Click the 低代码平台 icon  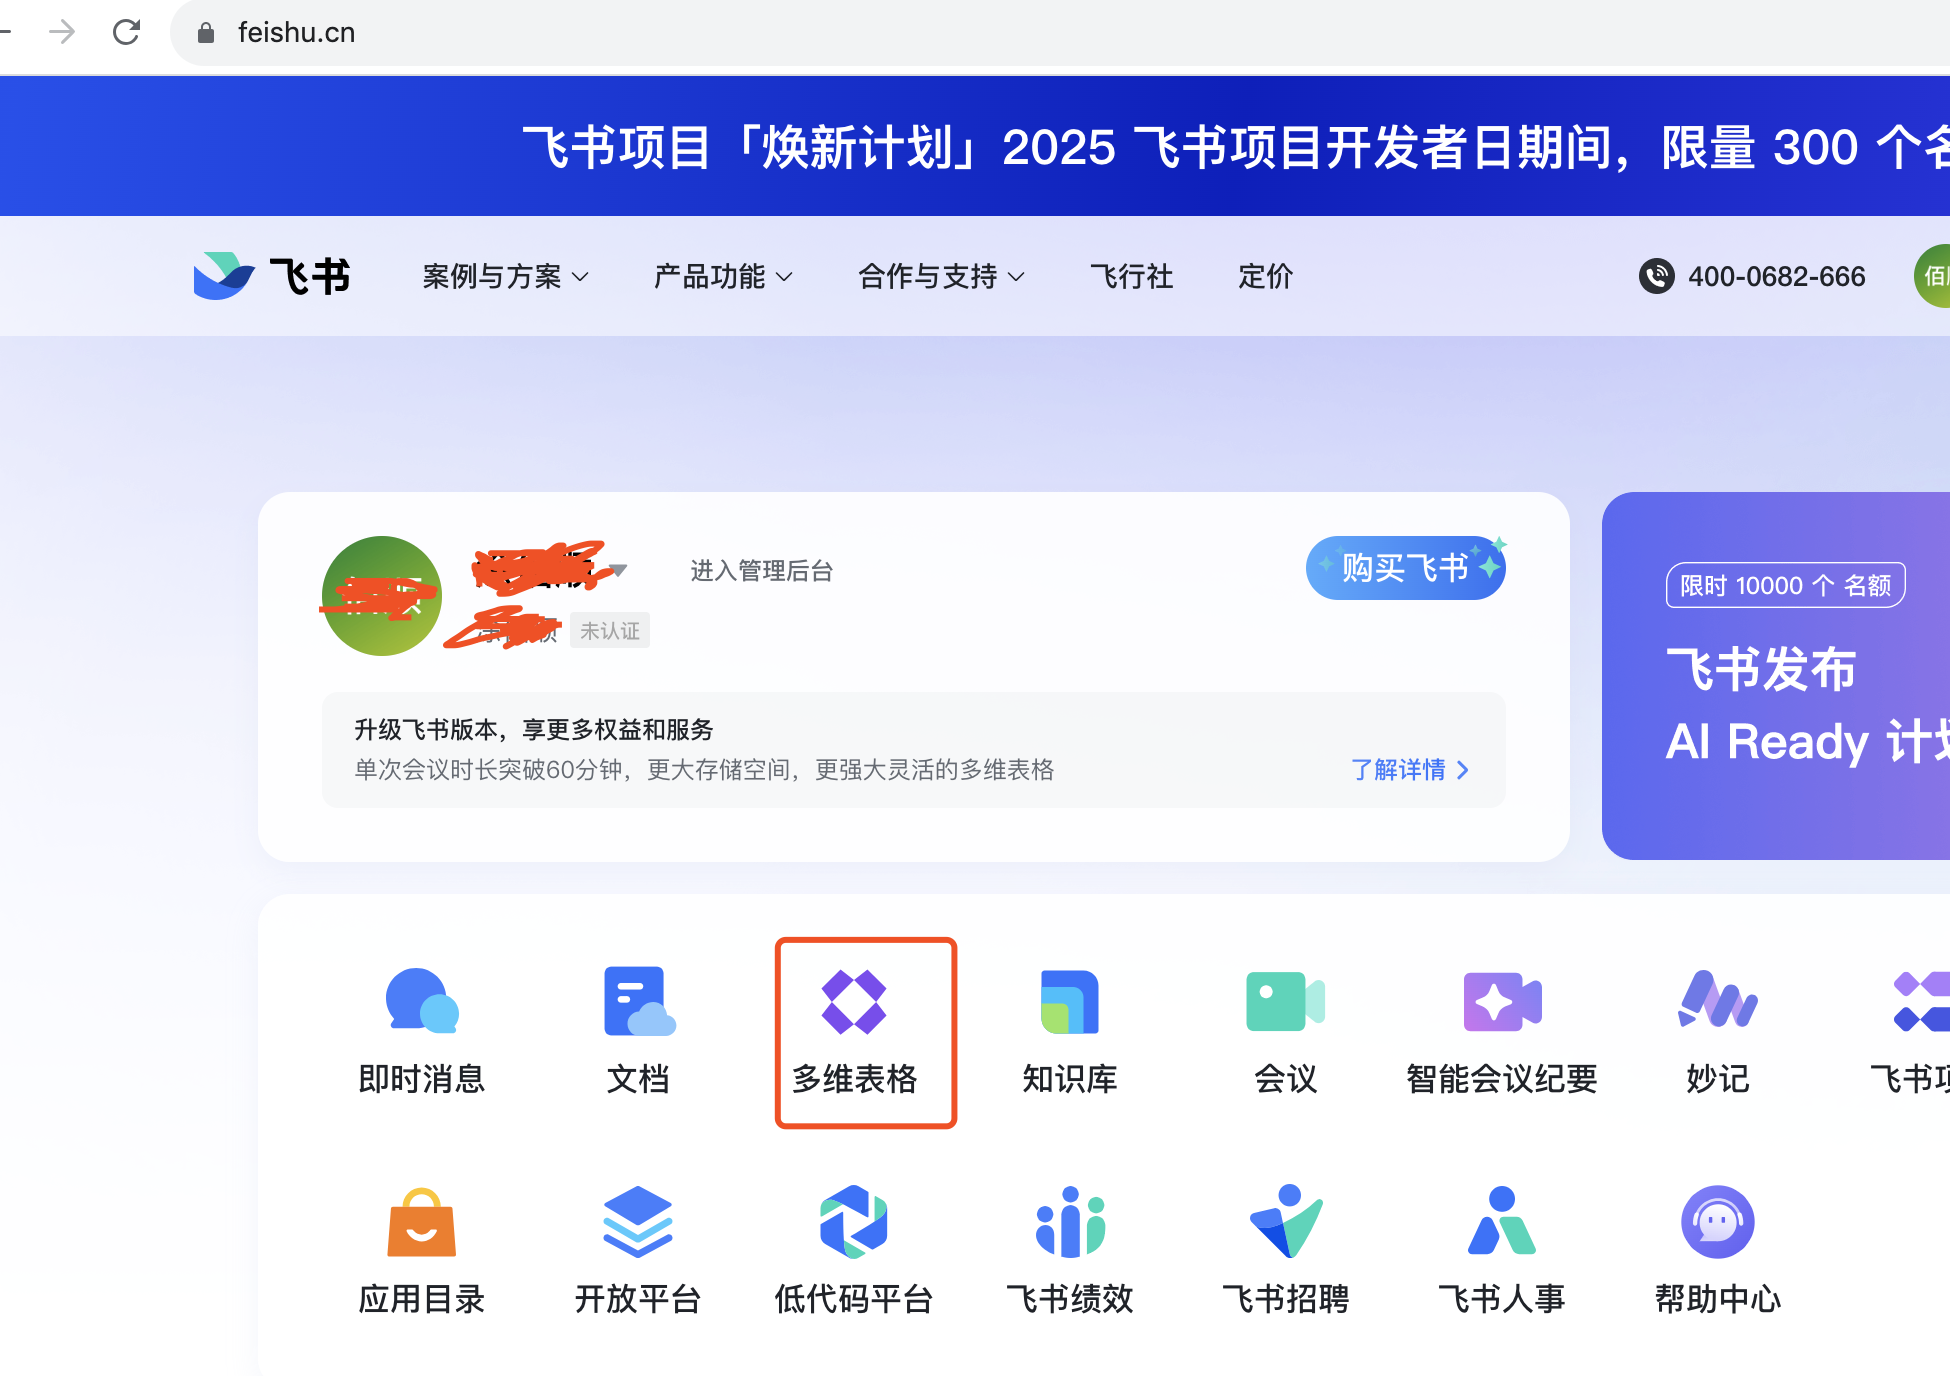click(854, 1223)
